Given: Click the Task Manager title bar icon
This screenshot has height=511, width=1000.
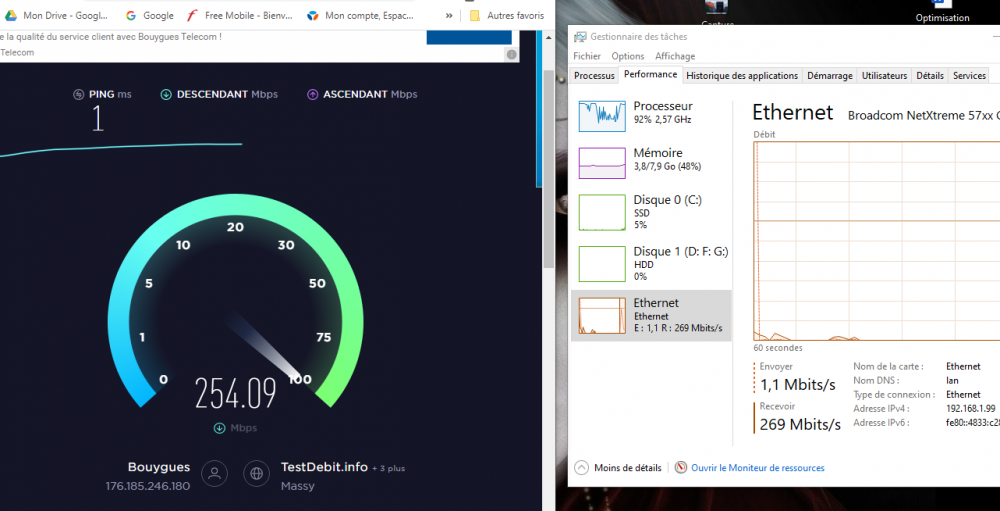Looking at the screenshot, I should pyautogui.click(x=580, y=38).
